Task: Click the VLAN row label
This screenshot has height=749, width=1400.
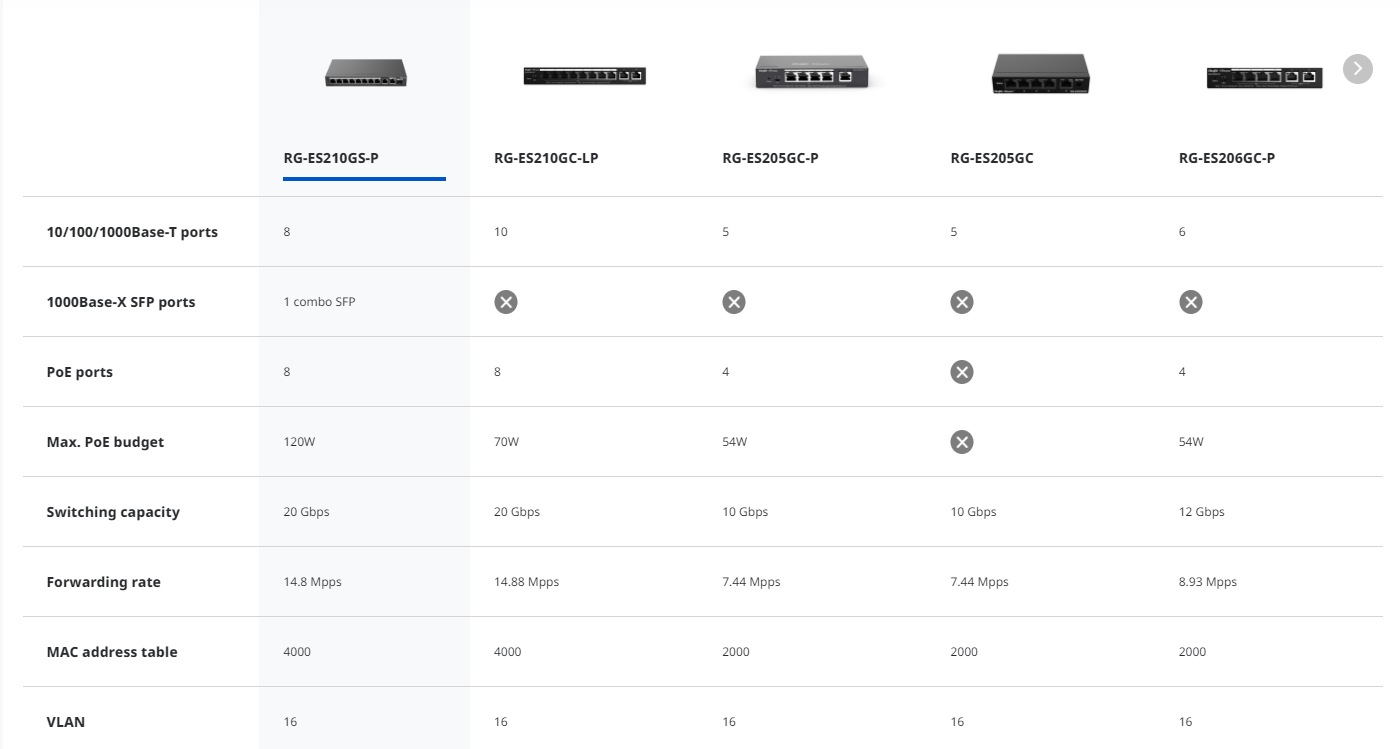Action: (x=66, y=722)
